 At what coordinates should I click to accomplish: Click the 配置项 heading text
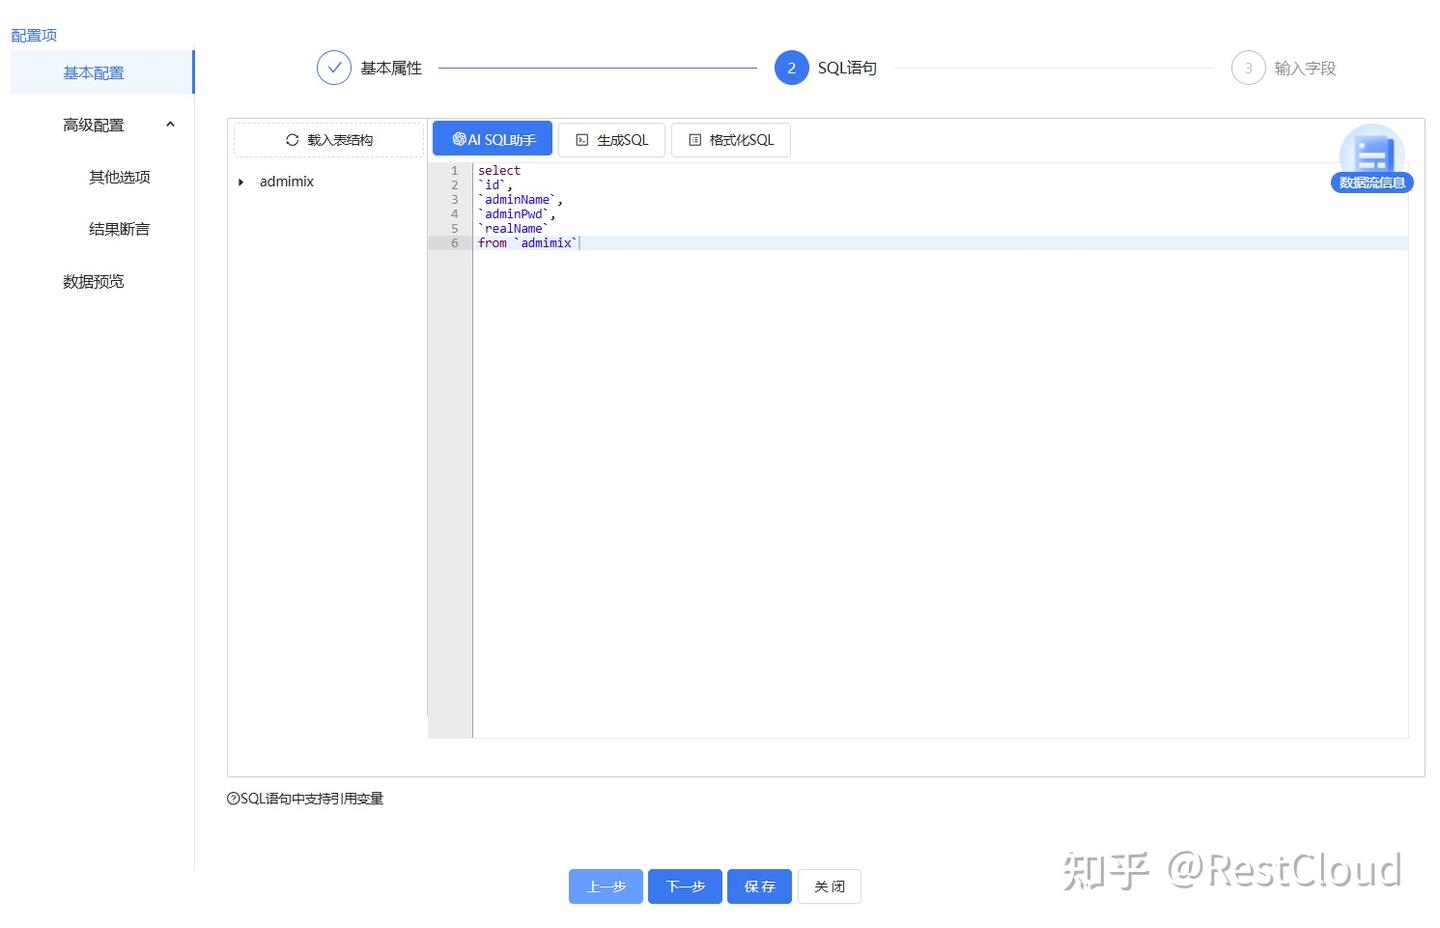34,35
